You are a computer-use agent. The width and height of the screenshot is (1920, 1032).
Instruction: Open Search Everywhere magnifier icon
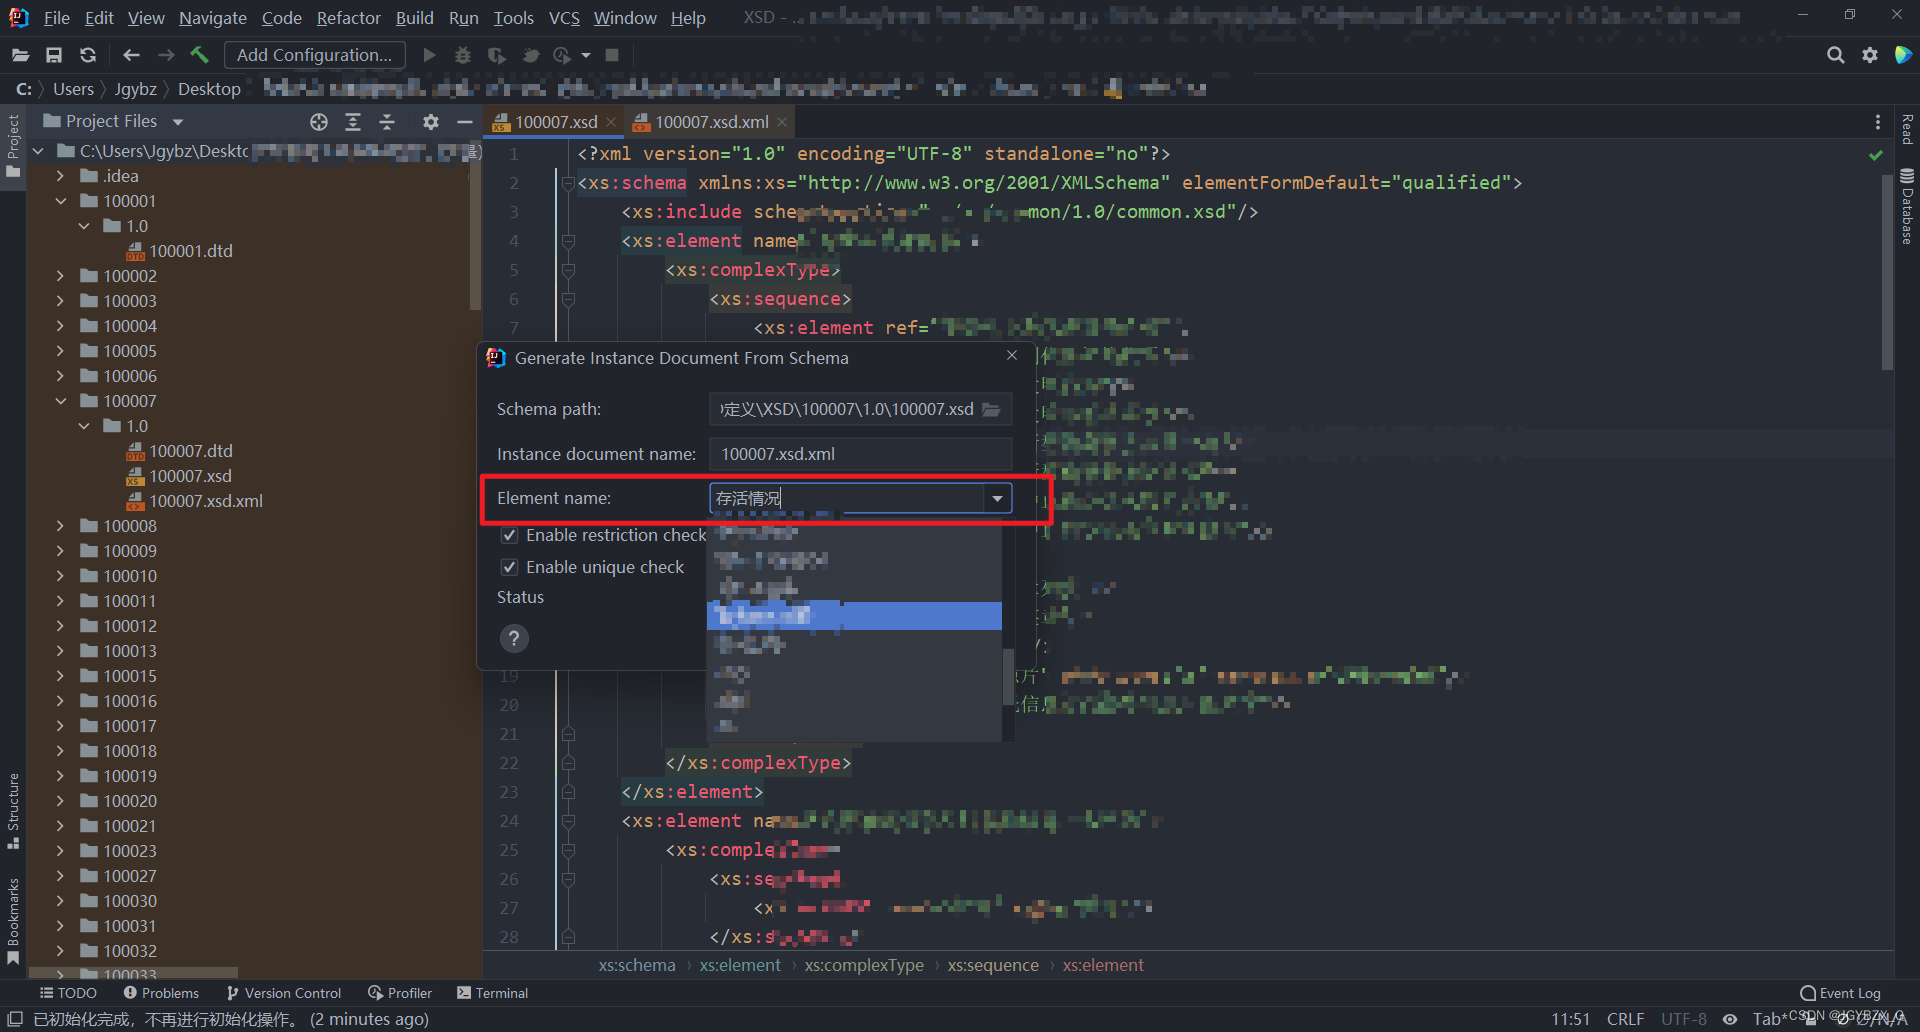[x=1835, y=55]
